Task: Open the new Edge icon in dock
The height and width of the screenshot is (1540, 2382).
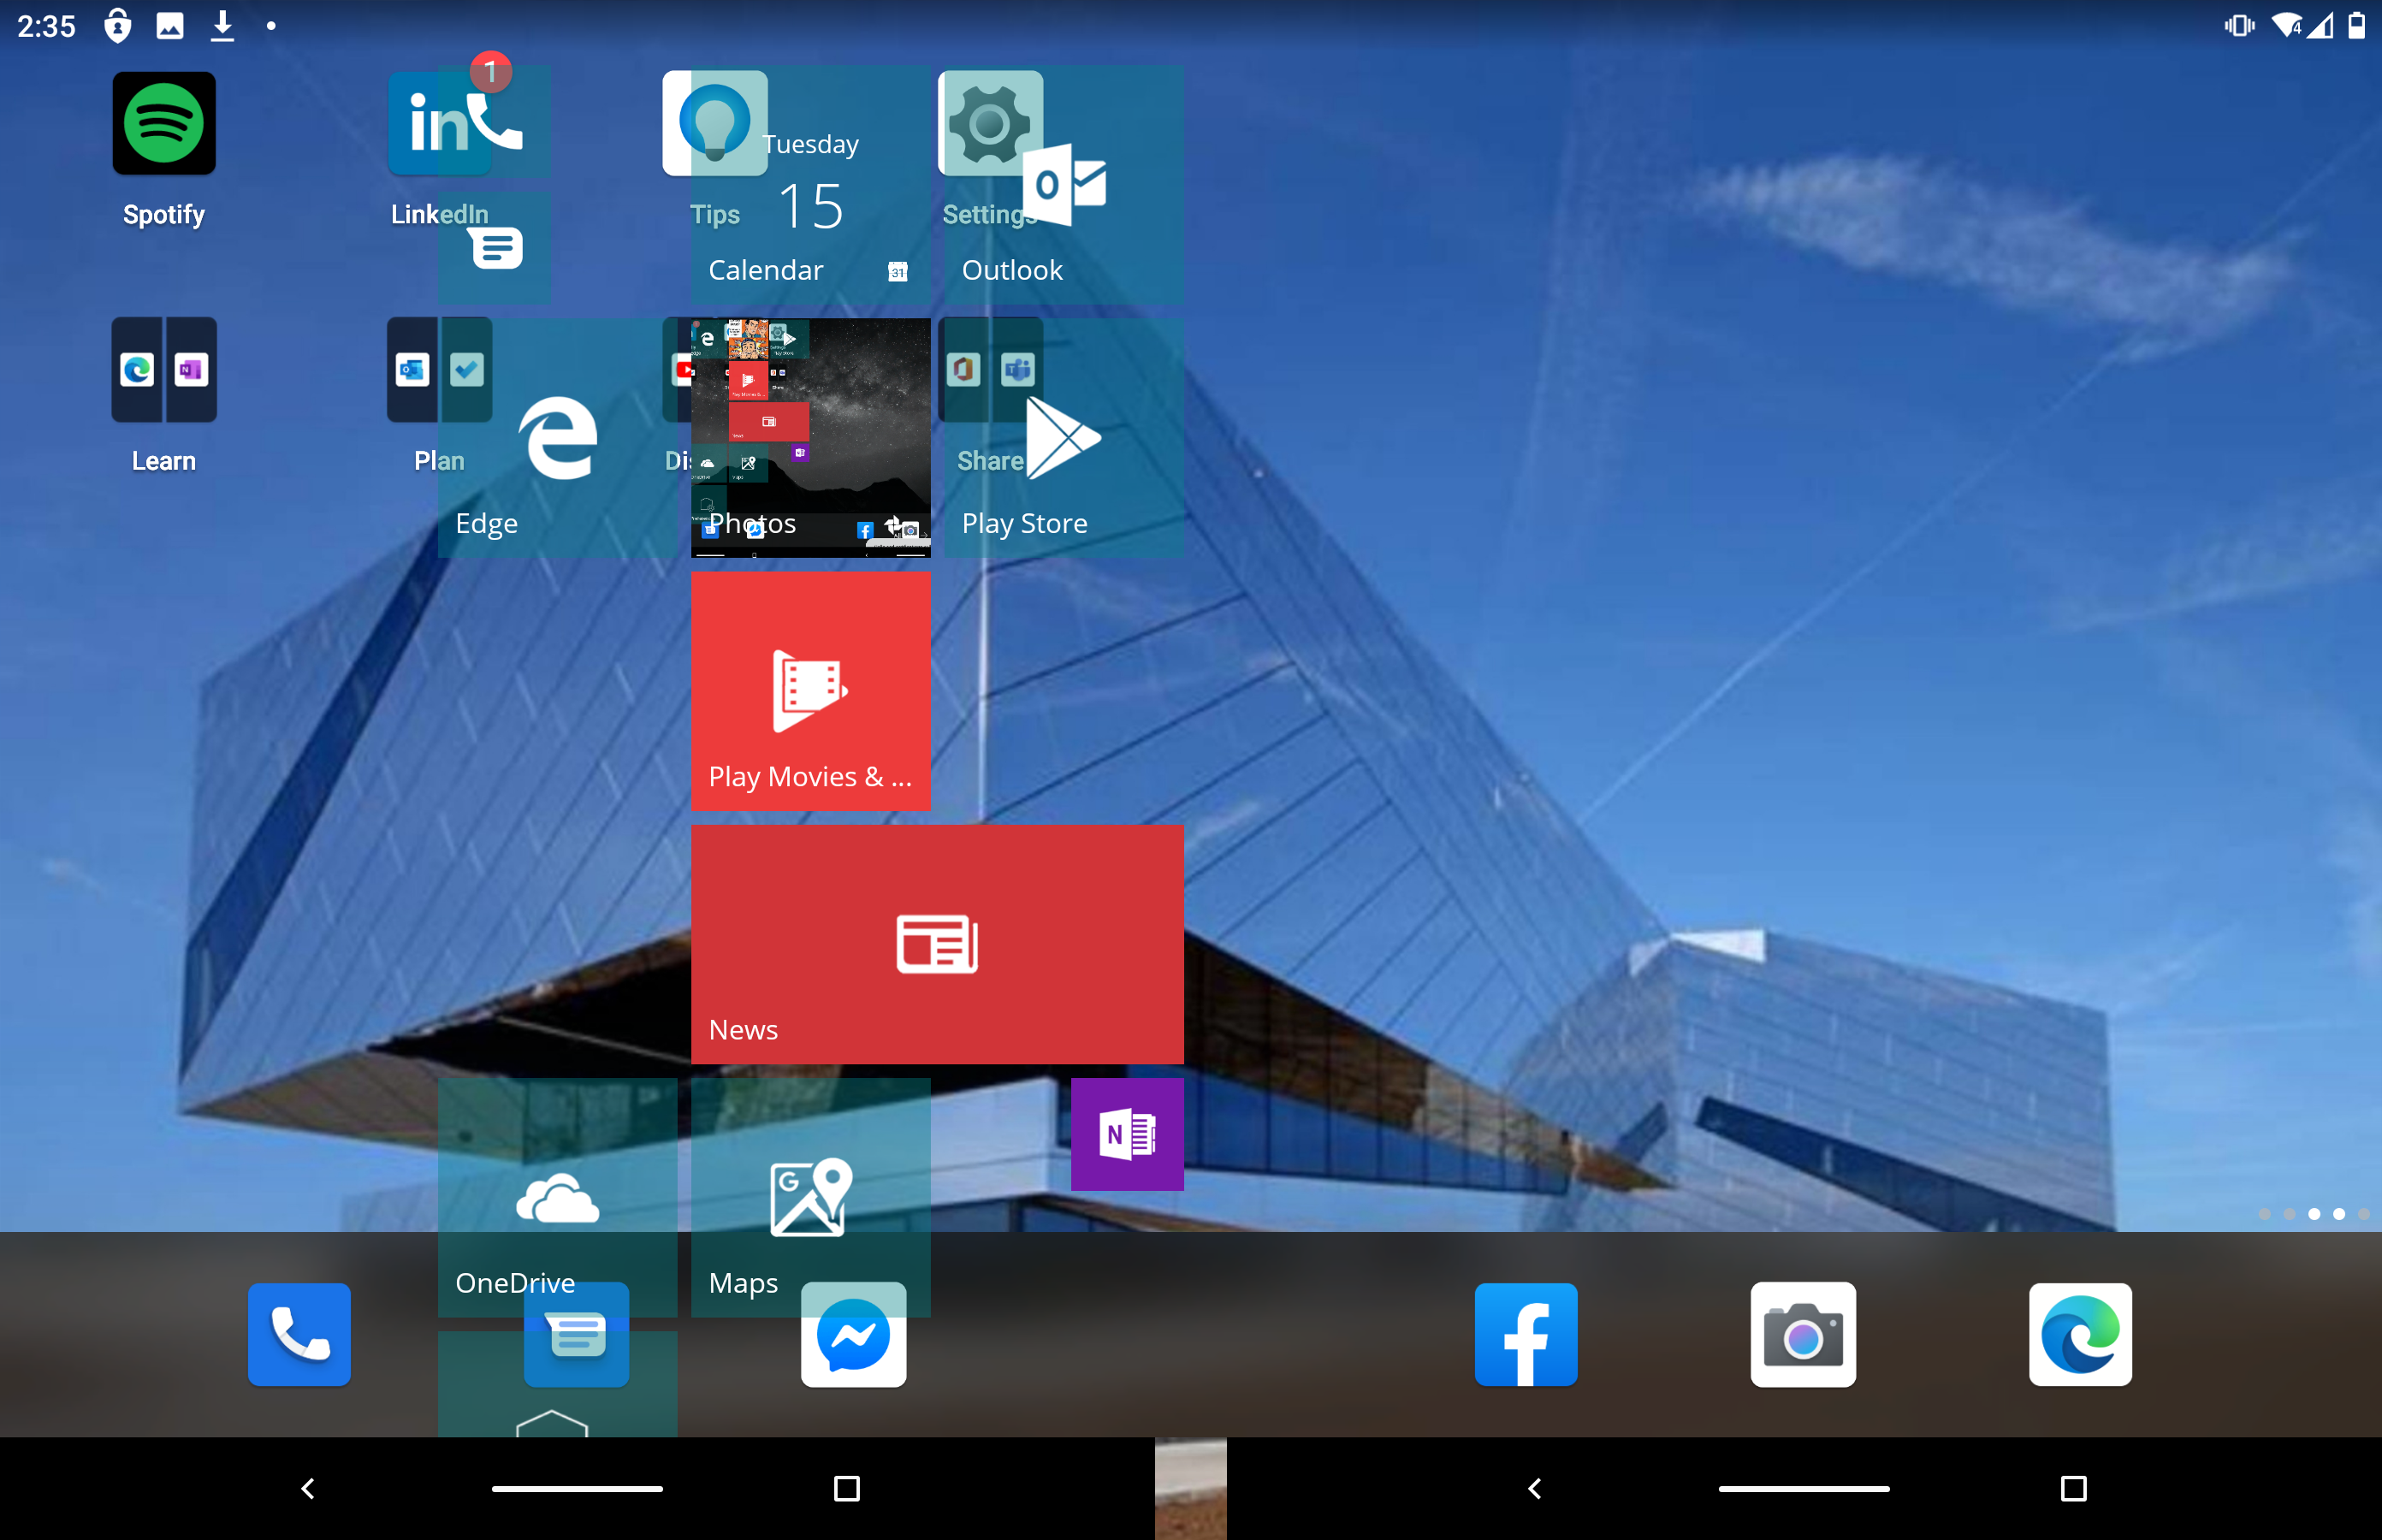Action: tap(2079, 1334)
